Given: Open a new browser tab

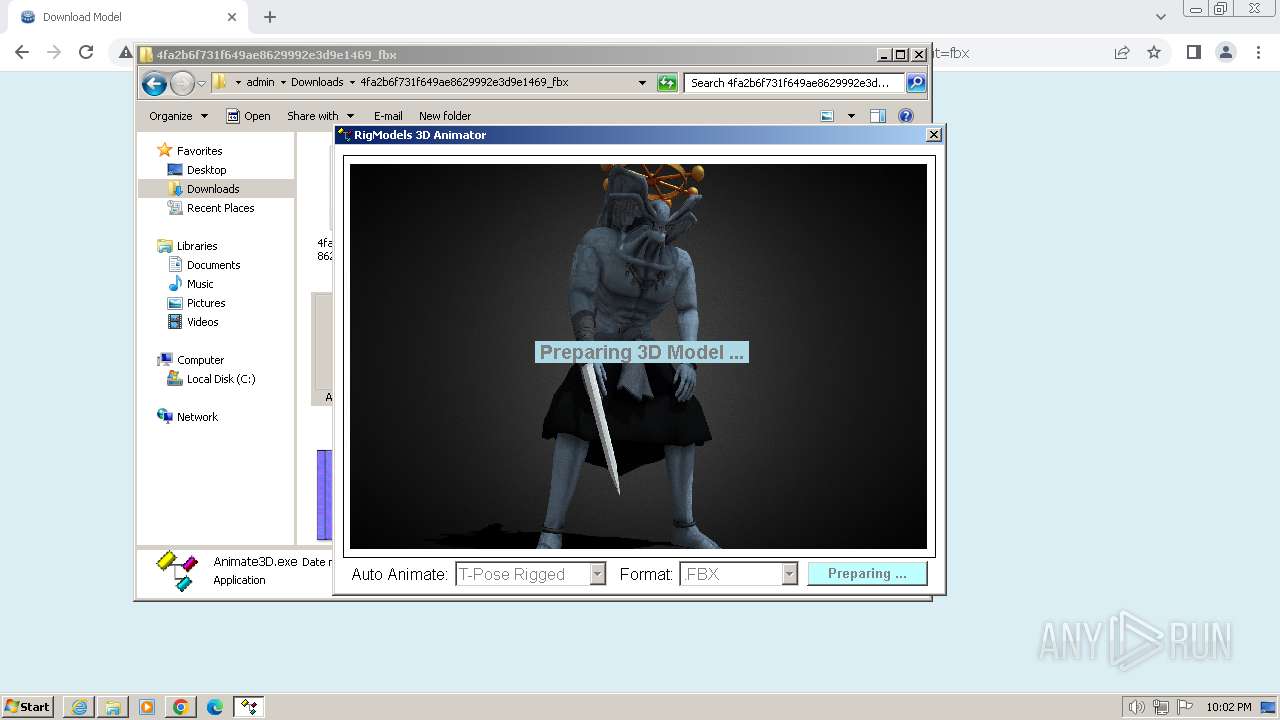Looking at the screenshot, I should (270, 17).
